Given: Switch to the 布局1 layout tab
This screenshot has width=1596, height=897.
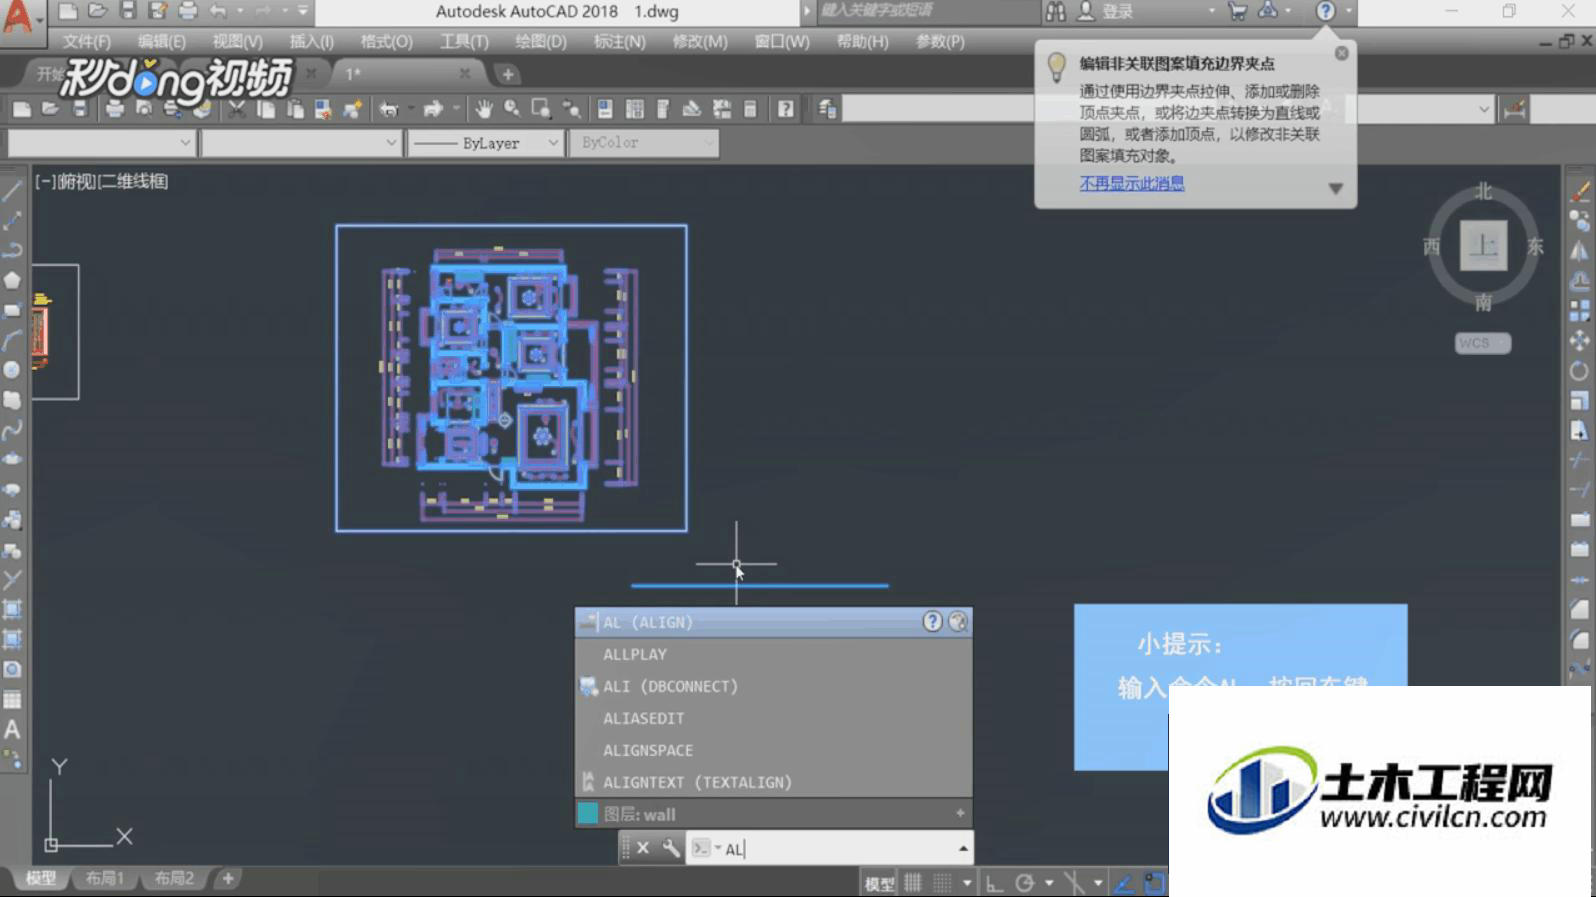Looking at the screenshot, I should (x=104, y=878).
